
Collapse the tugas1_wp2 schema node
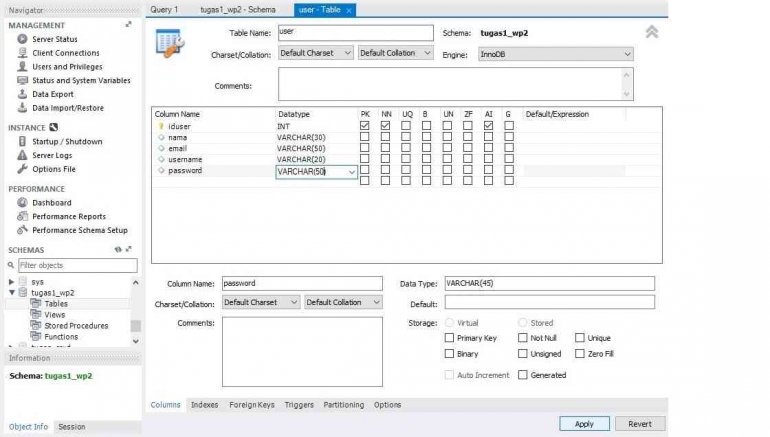pyautogui.click(x=11, y=293)
